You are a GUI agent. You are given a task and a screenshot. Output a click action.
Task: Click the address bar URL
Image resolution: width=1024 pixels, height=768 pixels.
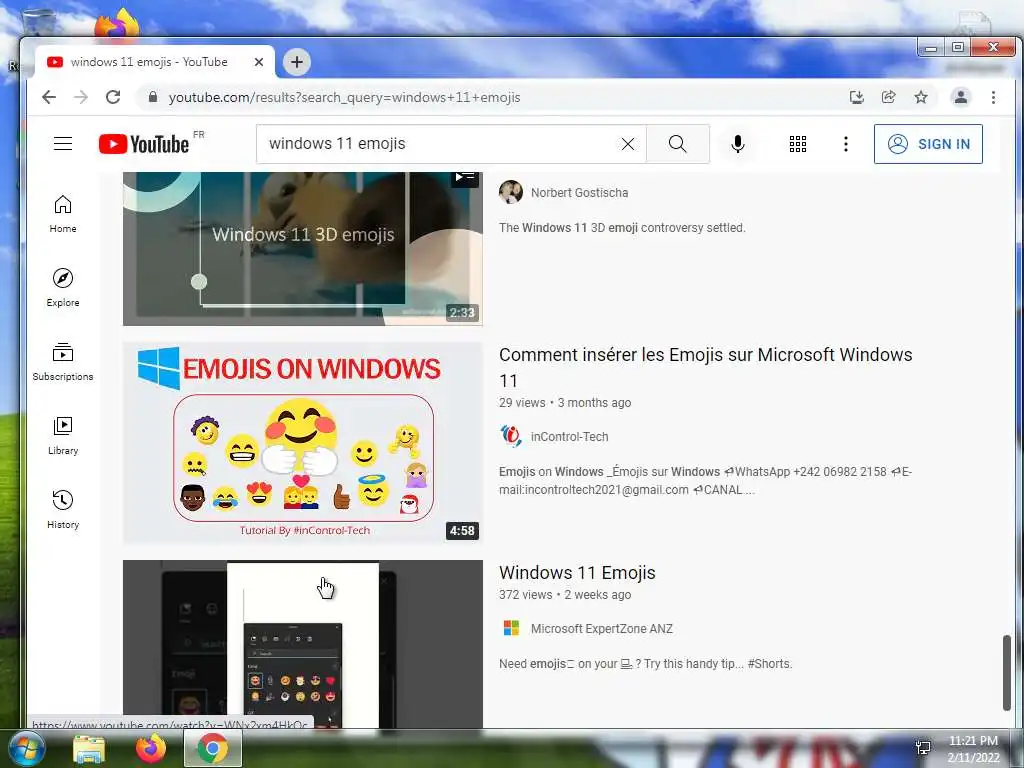click(344, 97)
